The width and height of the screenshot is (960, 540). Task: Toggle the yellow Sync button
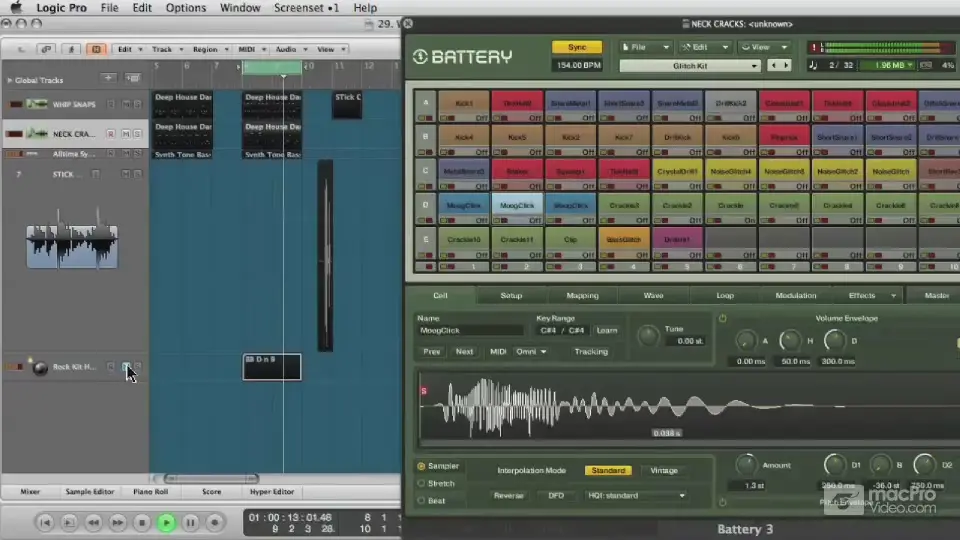[x=577, y=47]
